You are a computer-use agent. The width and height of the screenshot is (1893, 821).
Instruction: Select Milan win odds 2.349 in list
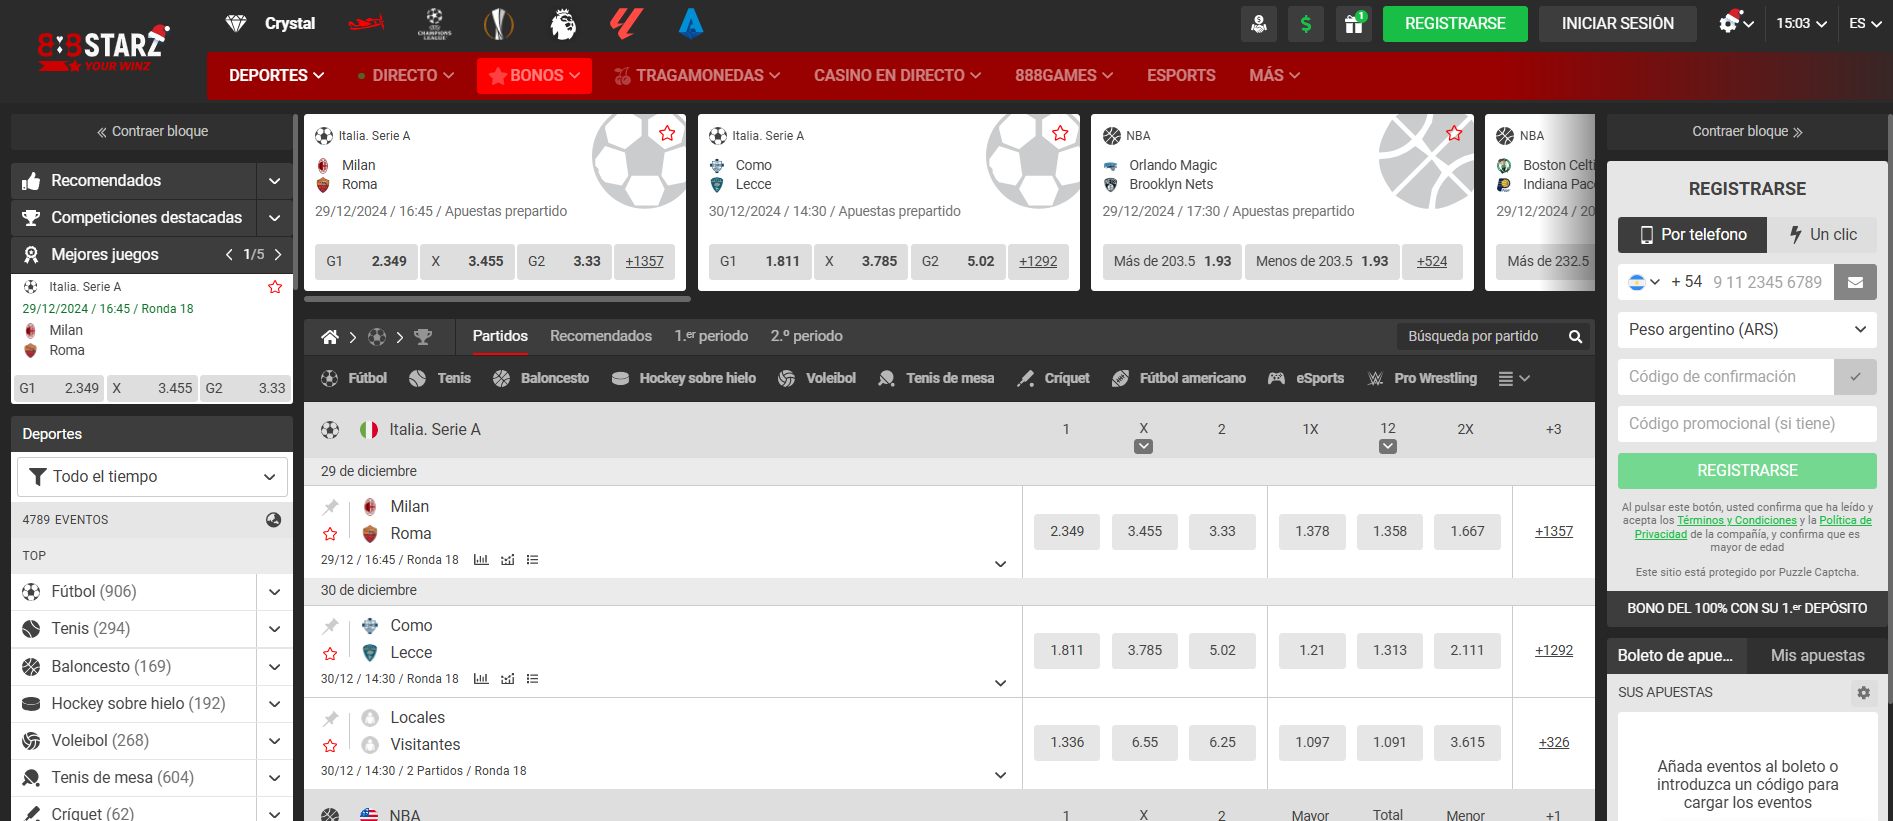[1067, 532]
